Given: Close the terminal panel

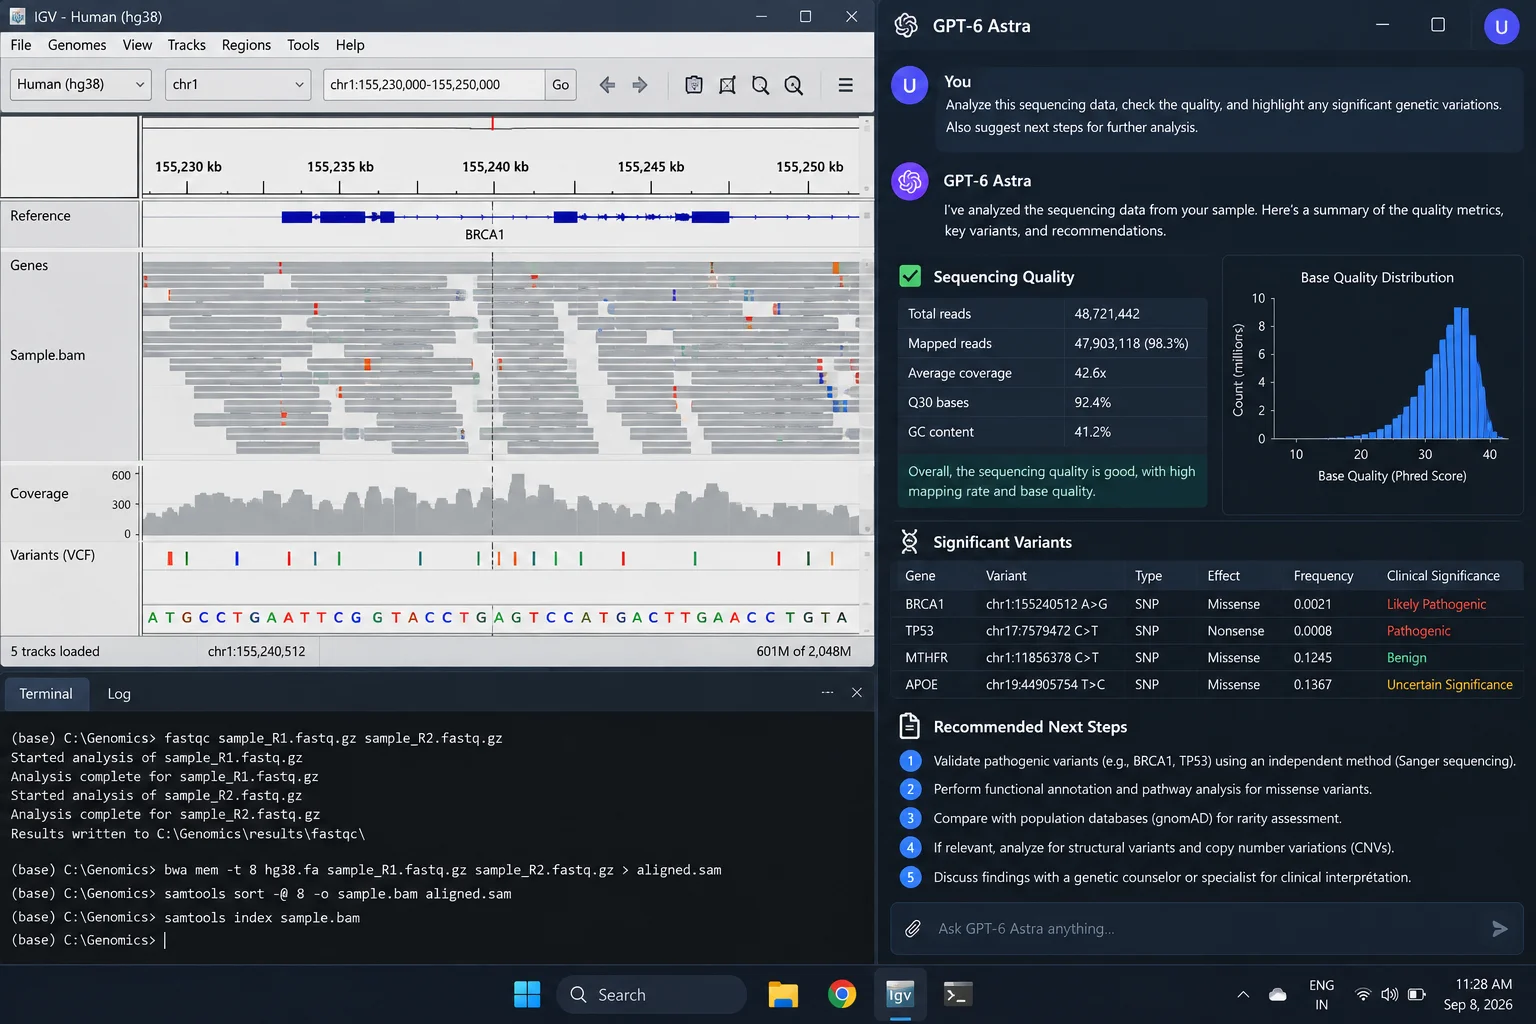Looking at the screenshot, I should click(857, 692).
